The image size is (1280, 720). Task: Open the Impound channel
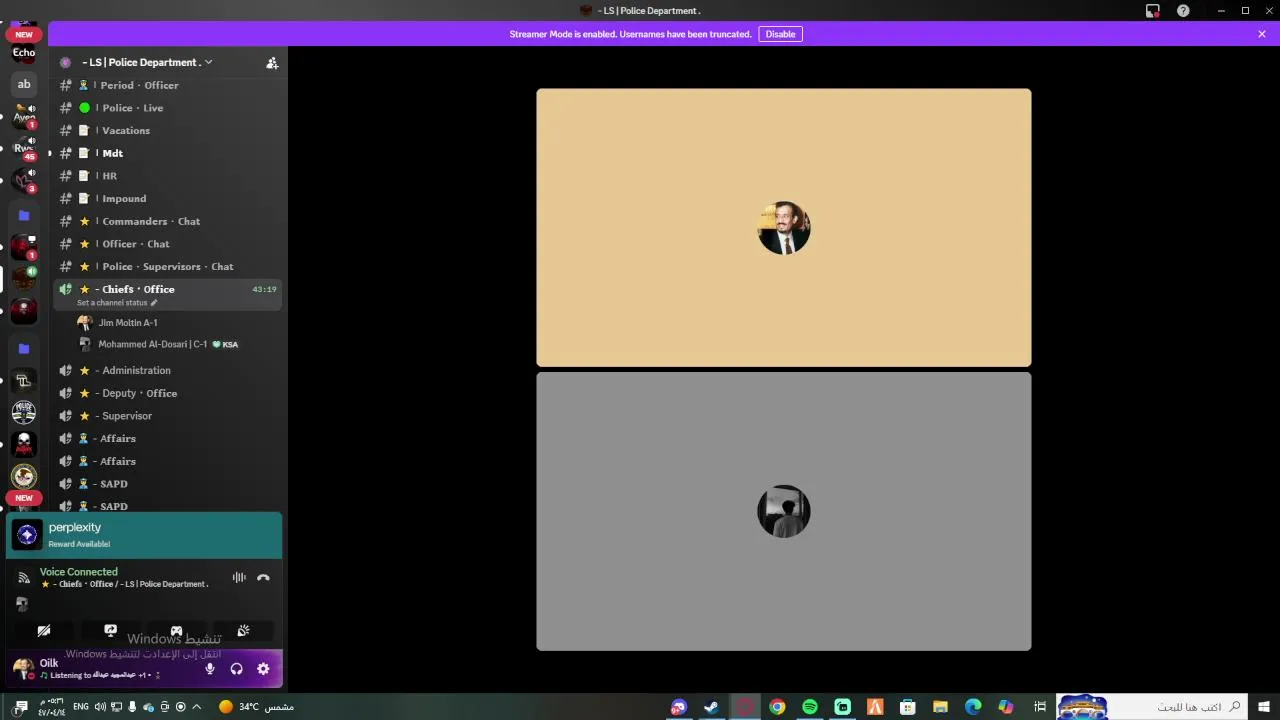(167, 198)
